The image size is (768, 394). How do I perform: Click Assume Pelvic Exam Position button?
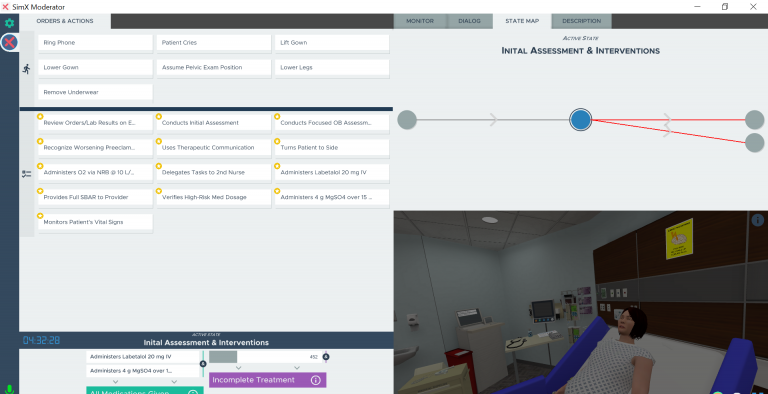coord(214,68)
